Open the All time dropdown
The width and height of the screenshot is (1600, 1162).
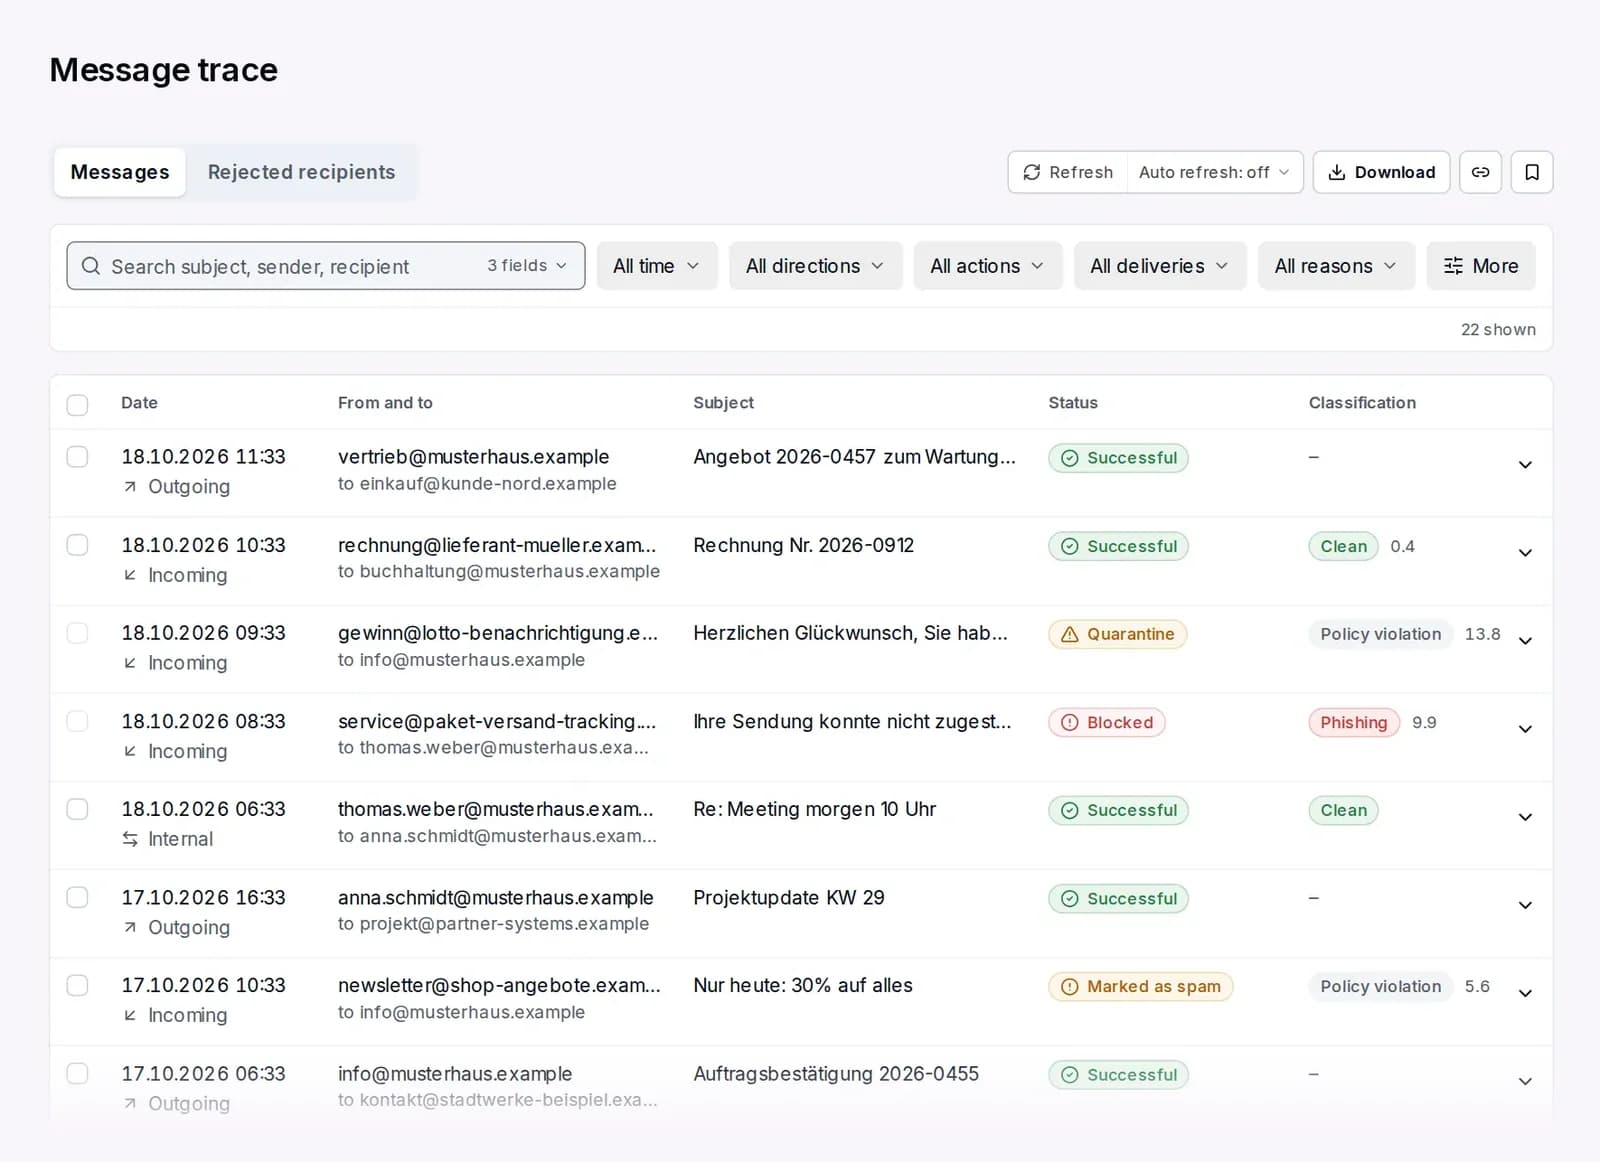coord(657,266)
